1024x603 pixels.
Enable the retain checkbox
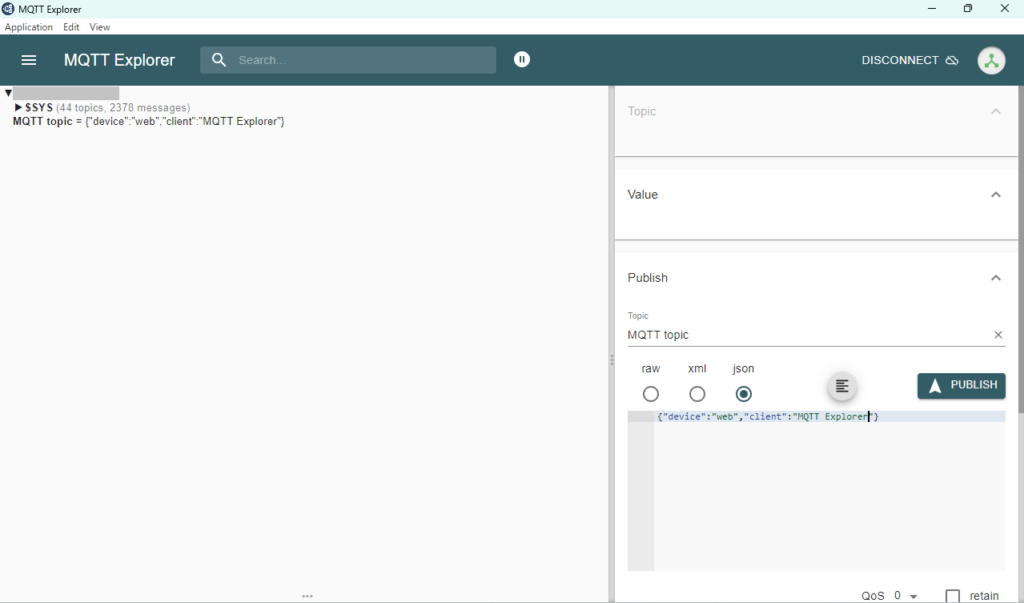coord(953,596)
